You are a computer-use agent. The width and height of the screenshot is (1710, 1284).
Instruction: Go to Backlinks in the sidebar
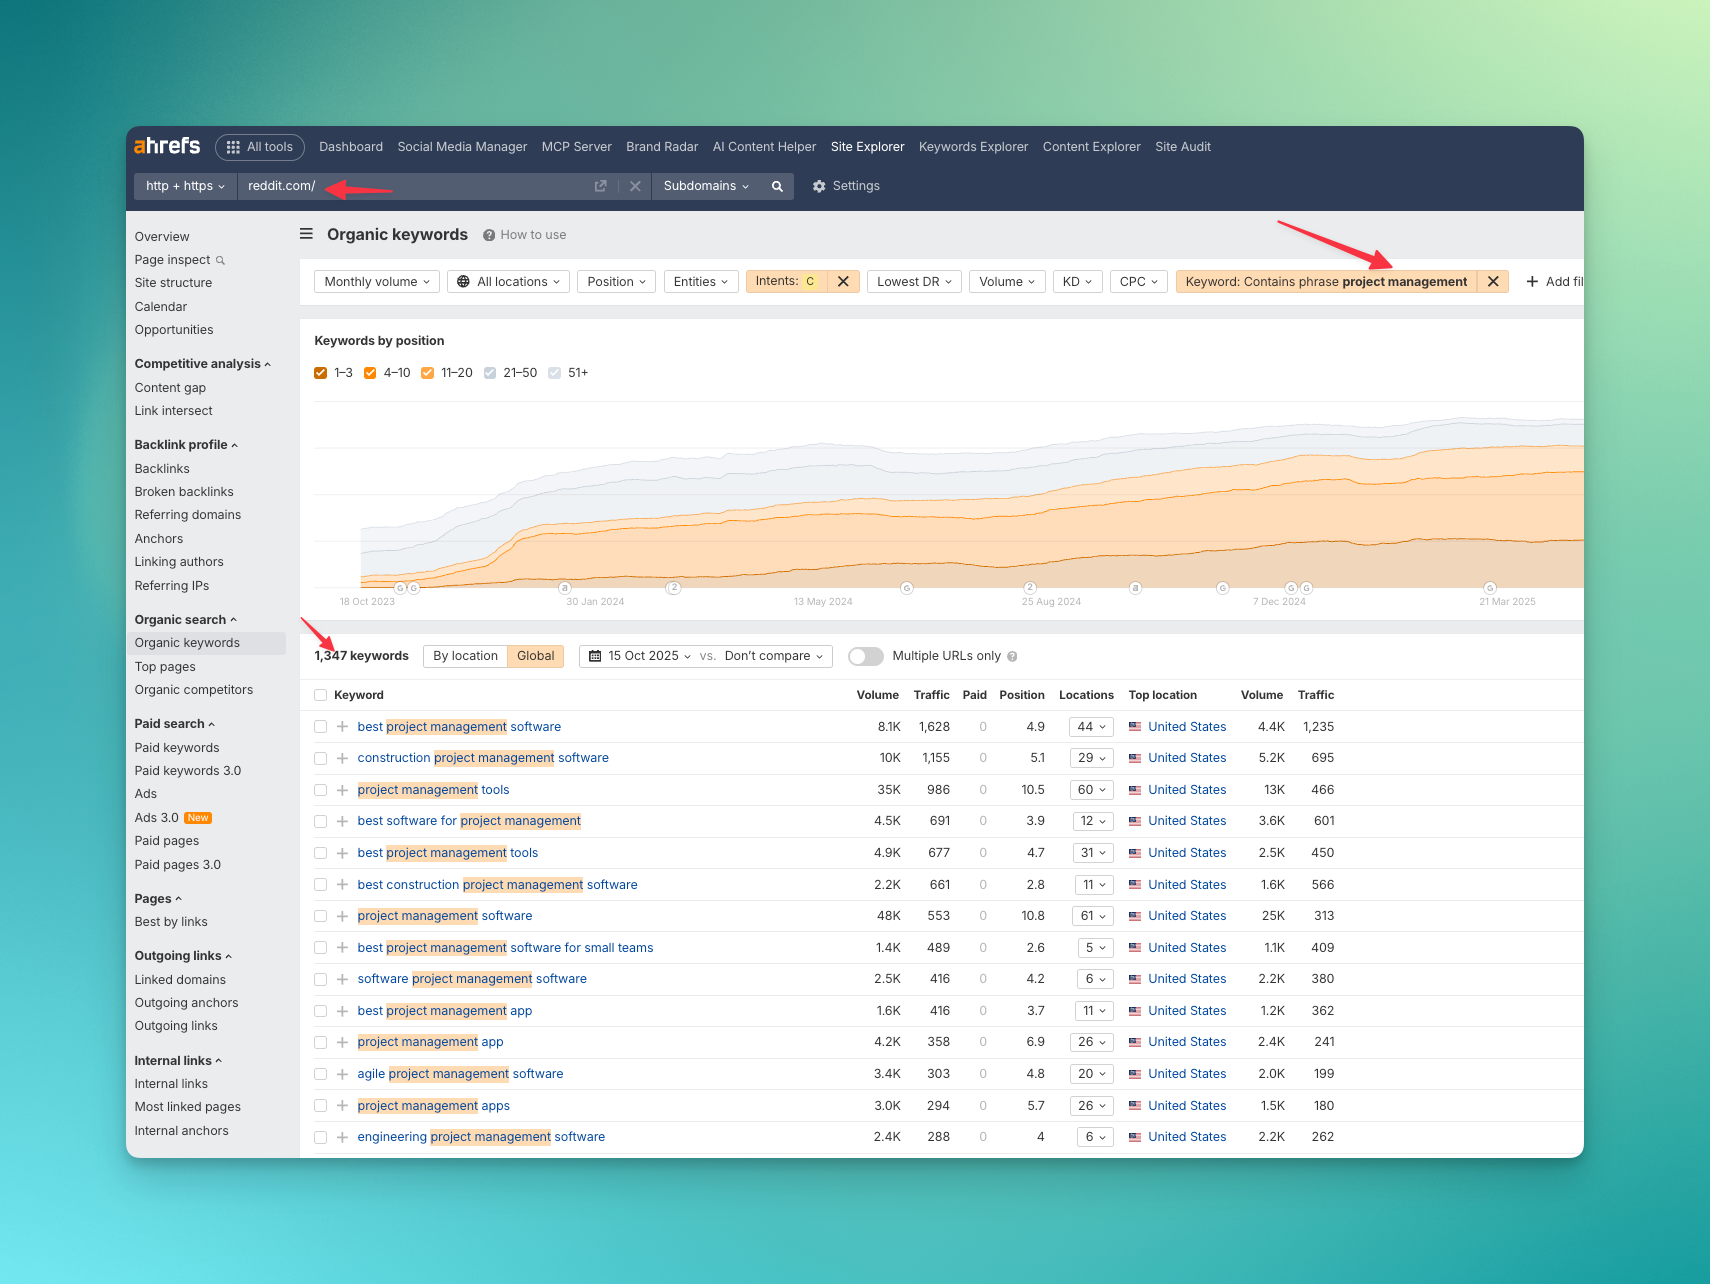point(162,469)
